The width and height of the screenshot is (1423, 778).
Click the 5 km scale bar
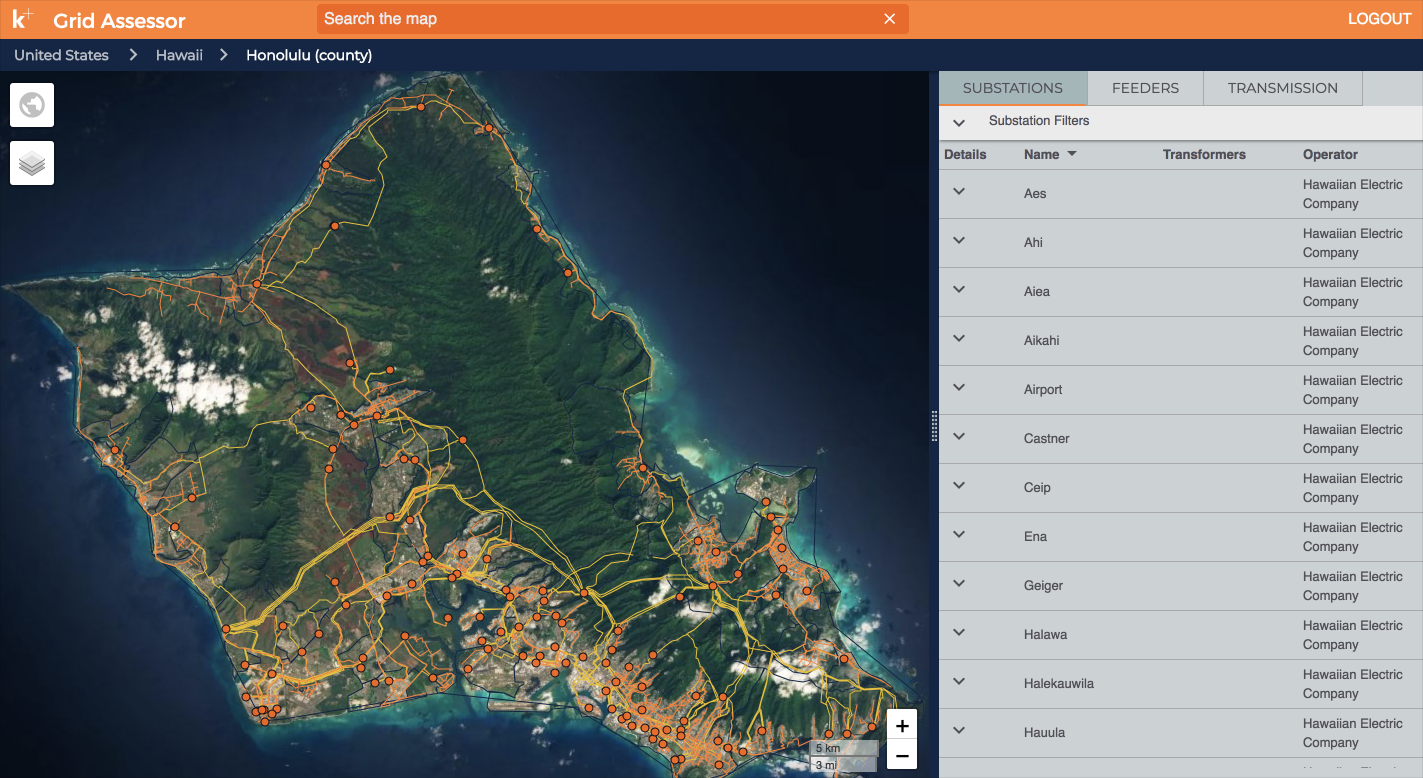click(844, 748)
